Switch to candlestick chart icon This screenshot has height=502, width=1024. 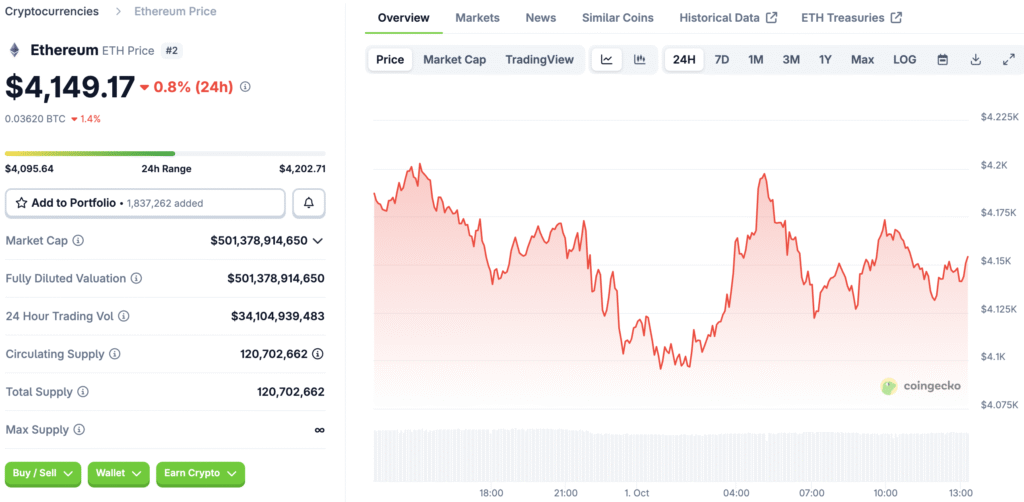point(639,60)
